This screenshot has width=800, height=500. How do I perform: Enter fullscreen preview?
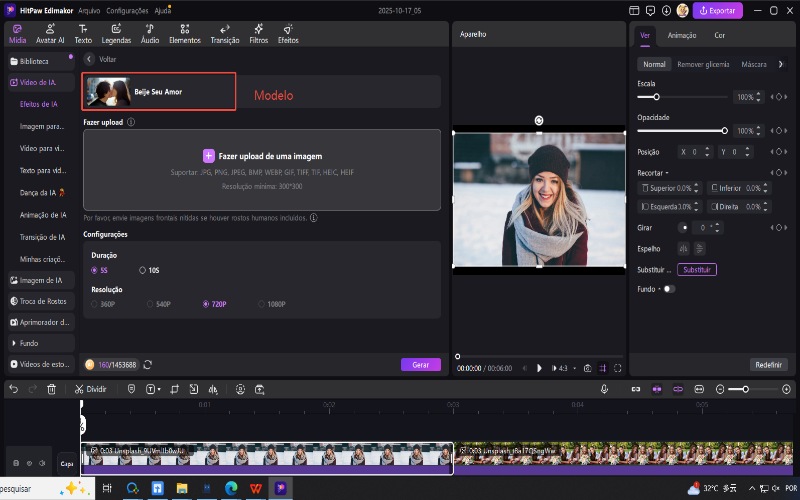tap(617, 368)
